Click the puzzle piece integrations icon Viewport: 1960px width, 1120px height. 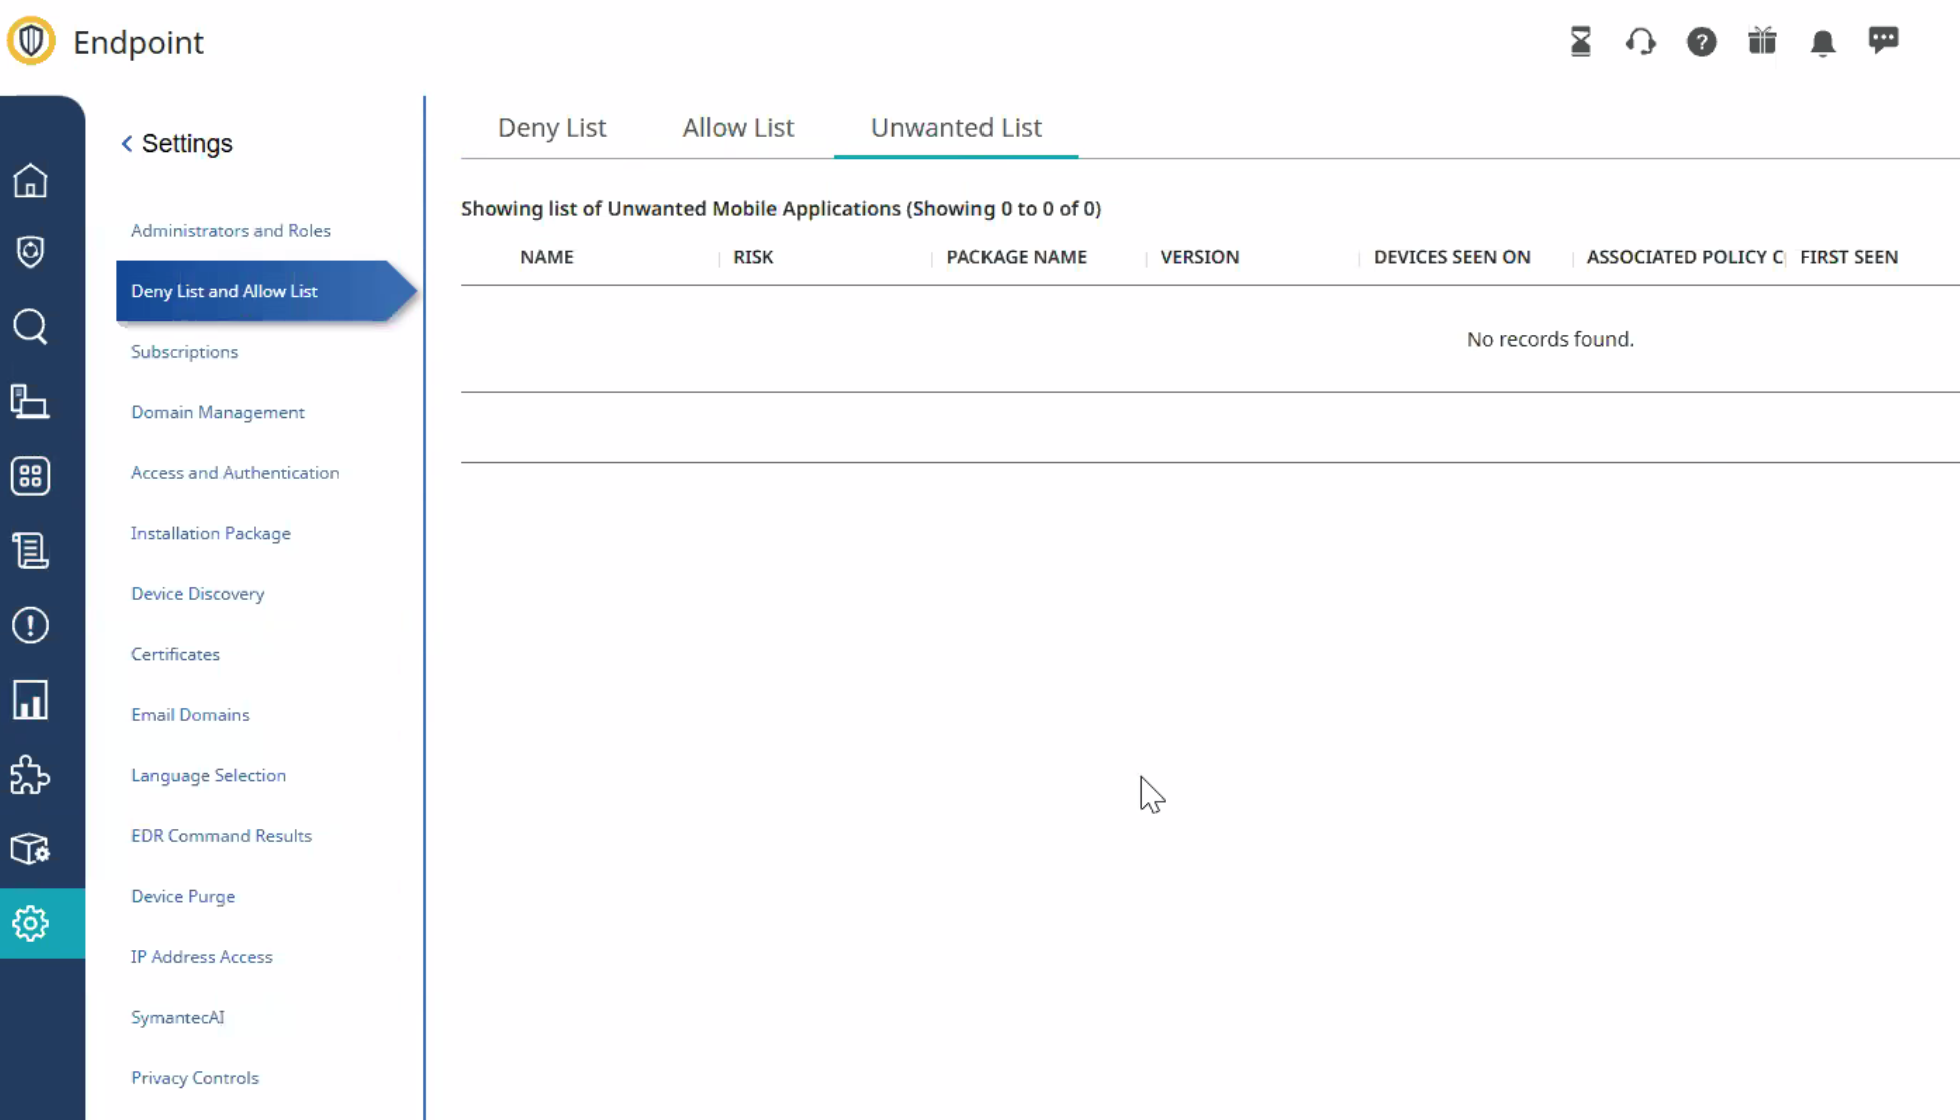(30, 775)
